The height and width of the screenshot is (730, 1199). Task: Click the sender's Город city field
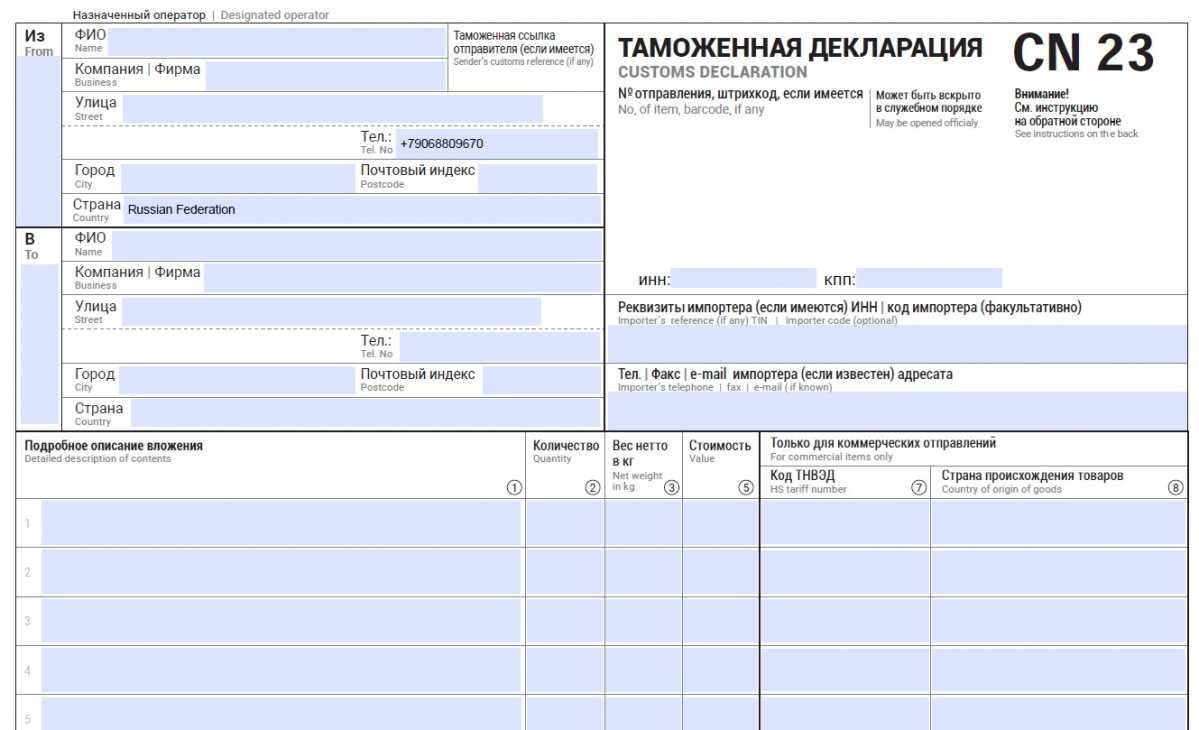[x=233, y=177]
